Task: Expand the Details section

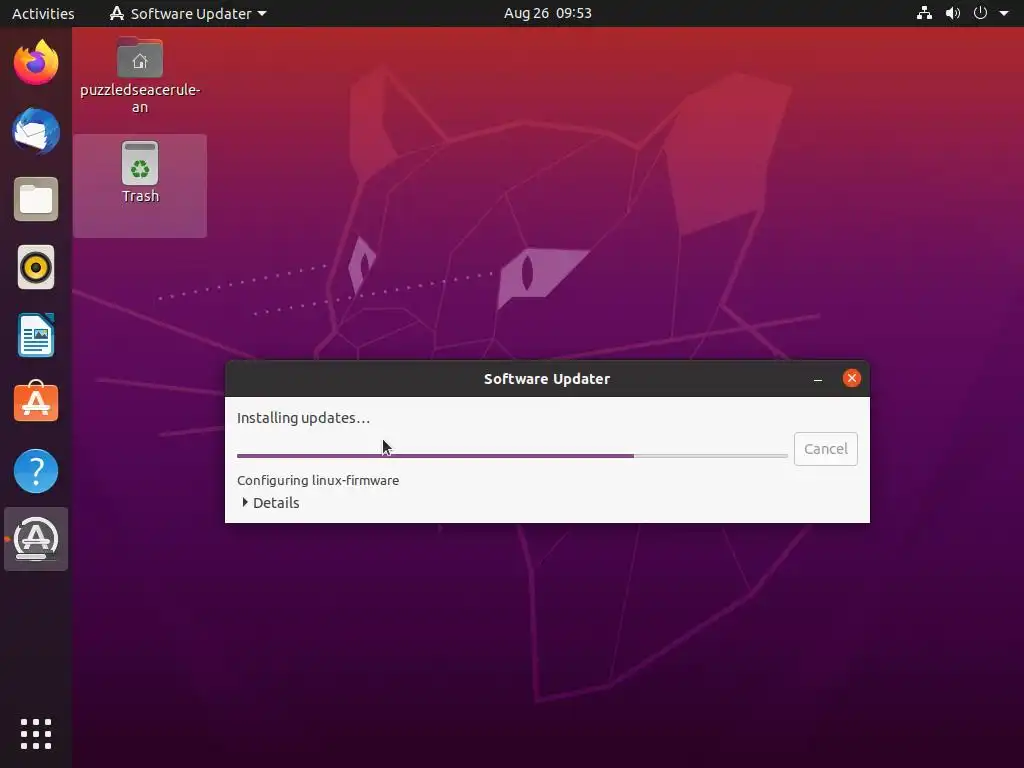Action: [x=270, y=503]
